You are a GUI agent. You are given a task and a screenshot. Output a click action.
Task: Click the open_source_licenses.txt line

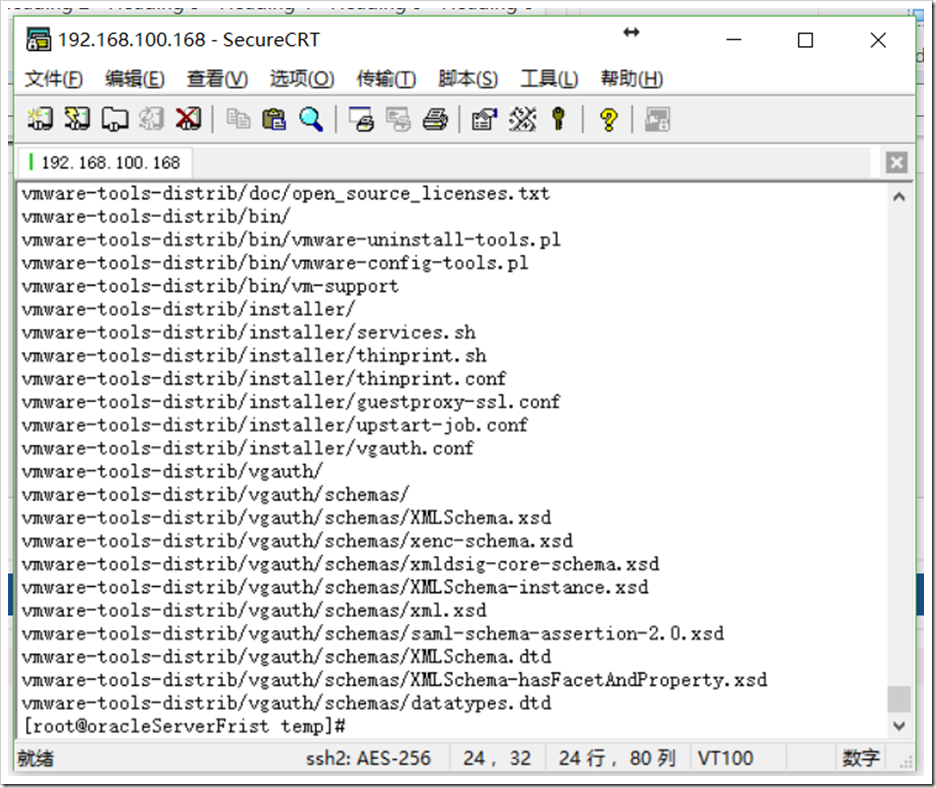286,193
